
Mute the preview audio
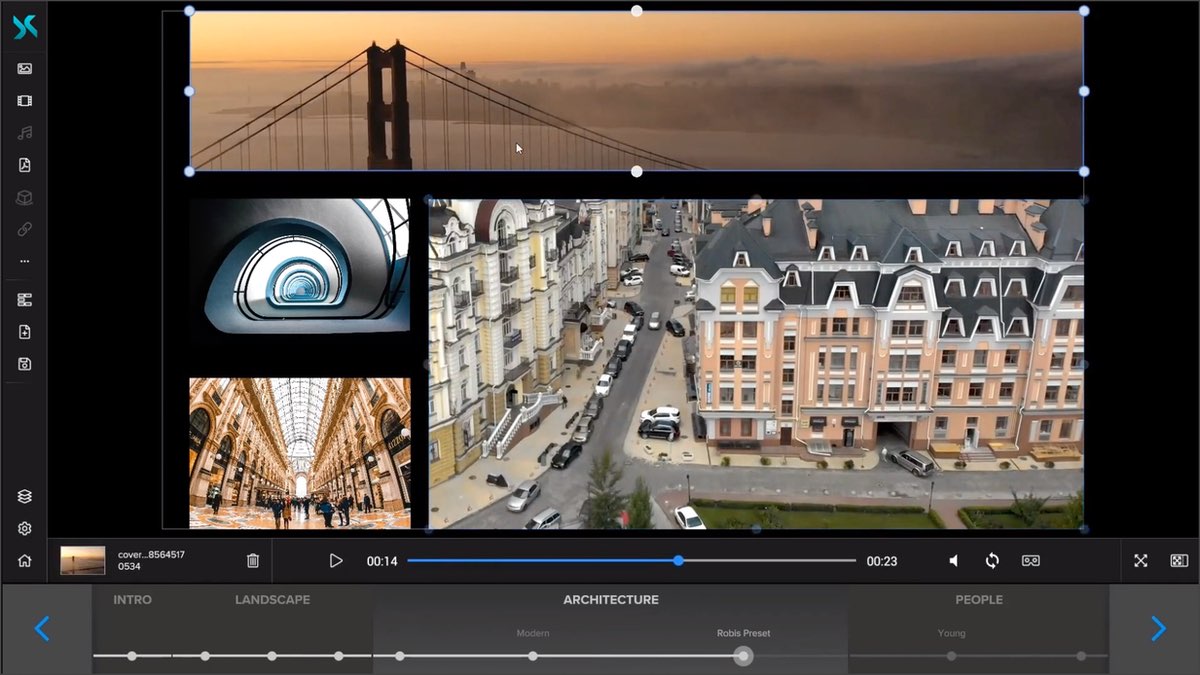(952, 561)
